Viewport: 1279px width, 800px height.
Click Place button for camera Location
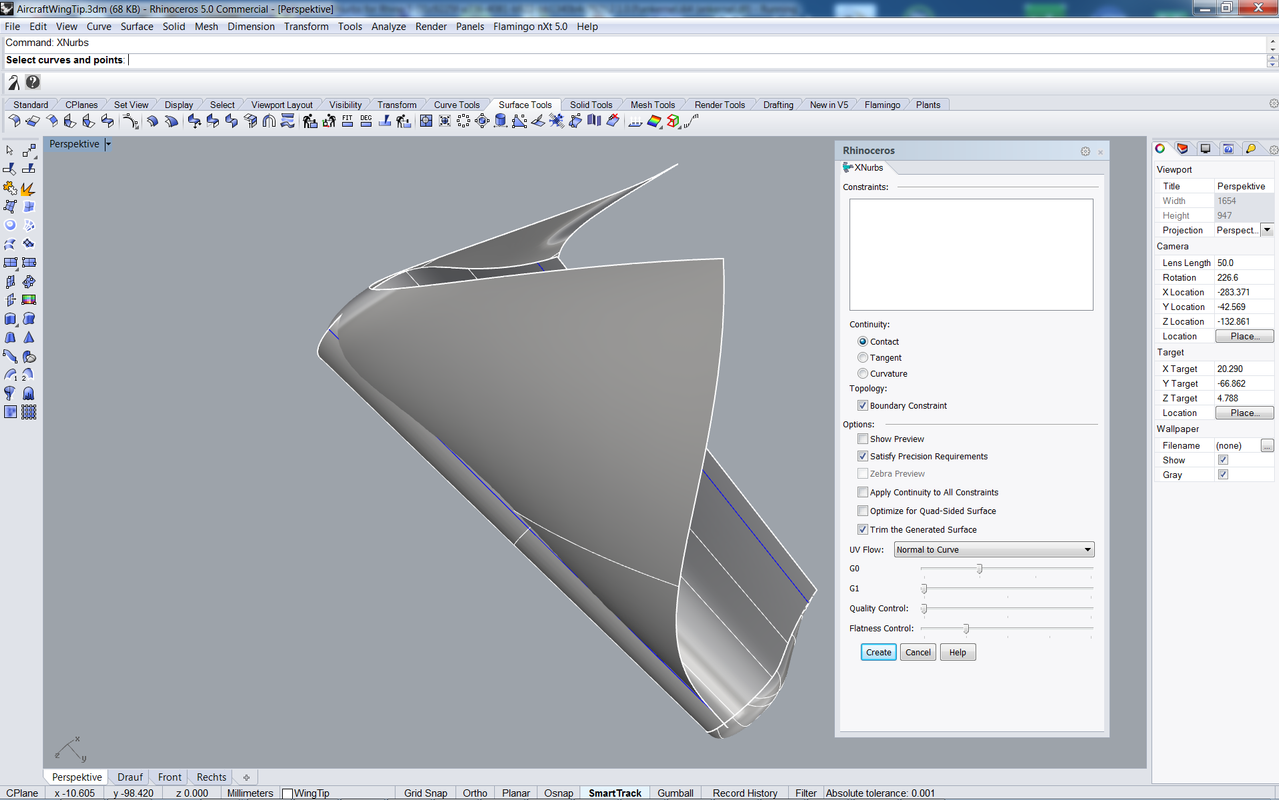pos(1244,337)
